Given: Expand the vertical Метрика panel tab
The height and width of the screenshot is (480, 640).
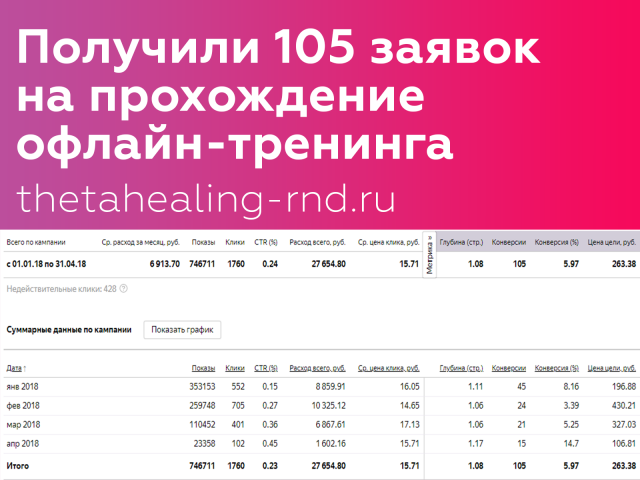Looking at the screenshot, I should tap(429, 255).
